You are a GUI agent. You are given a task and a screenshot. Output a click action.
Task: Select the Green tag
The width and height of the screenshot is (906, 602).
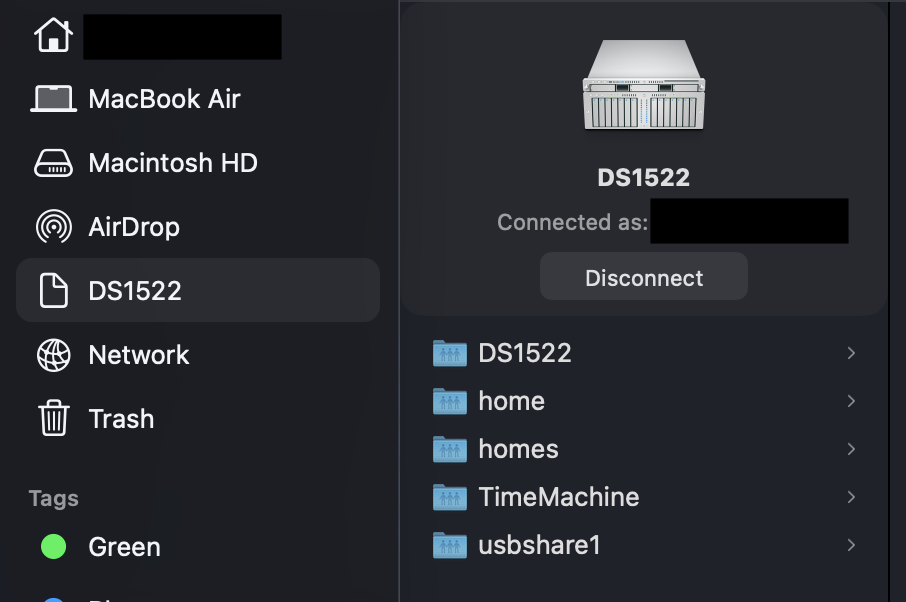tap(124, 547)
